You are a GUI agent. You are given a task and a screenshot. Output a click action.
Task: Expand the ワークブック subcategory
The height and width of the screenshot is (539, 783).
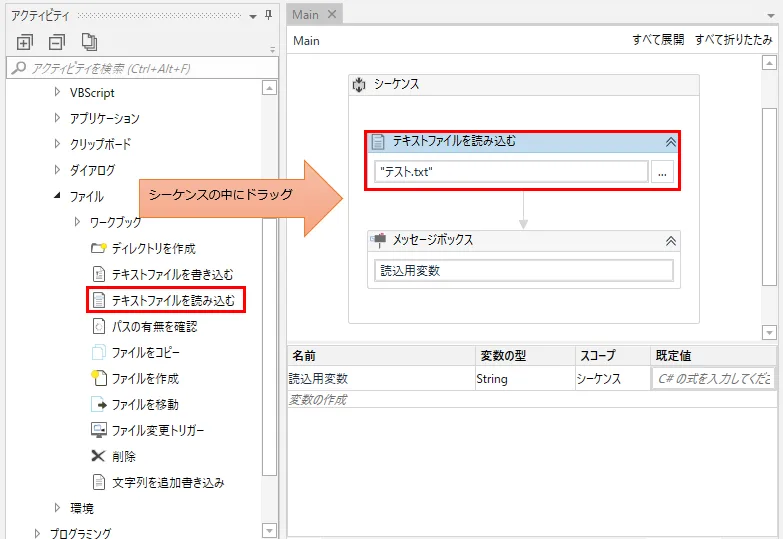[x=77, y=221]
